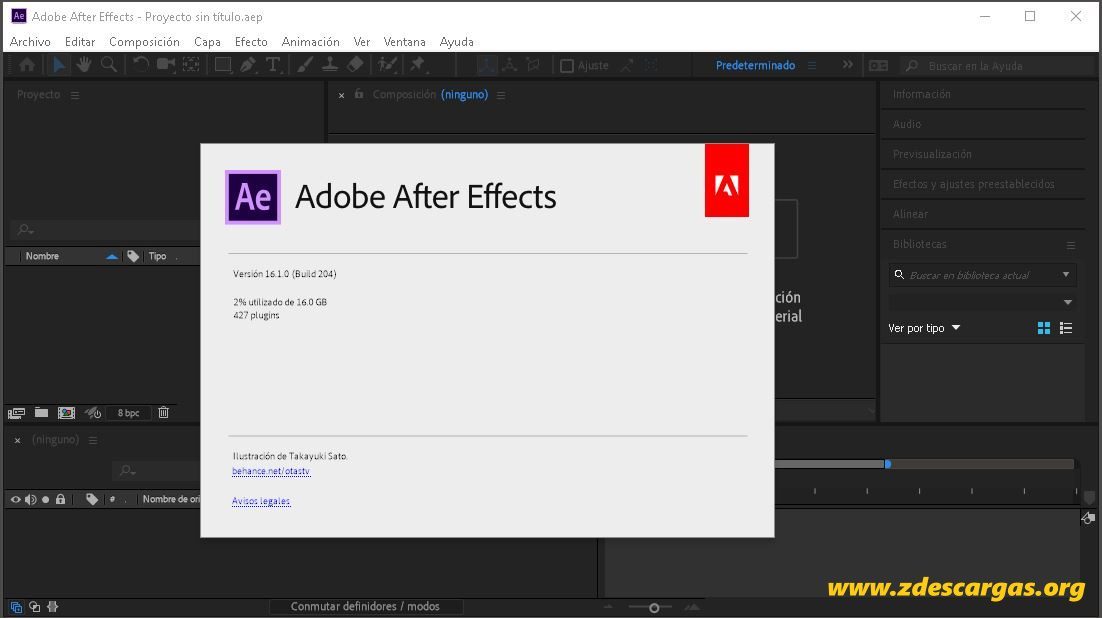
Task: Select the Hand tool
Action: (84, 65)
